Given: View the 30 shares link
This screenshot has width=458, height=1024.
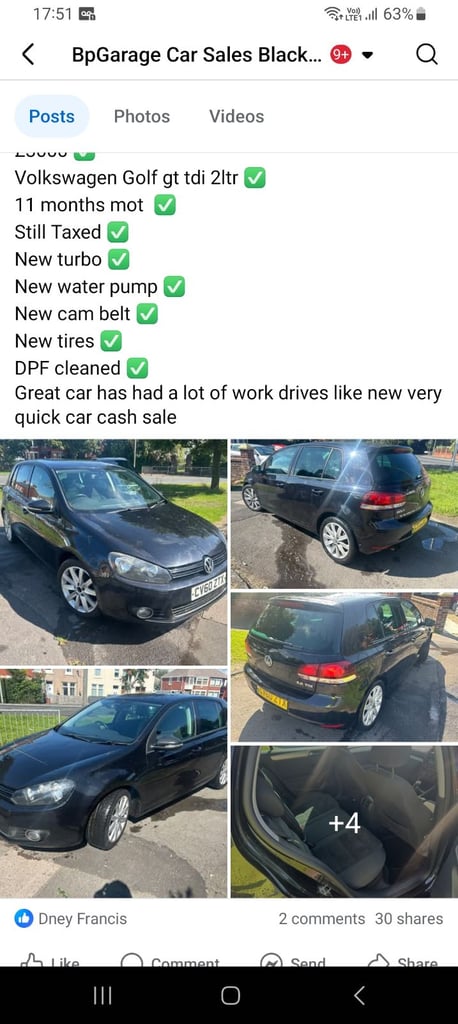Looking at the screenshot, I should [409, 919].
